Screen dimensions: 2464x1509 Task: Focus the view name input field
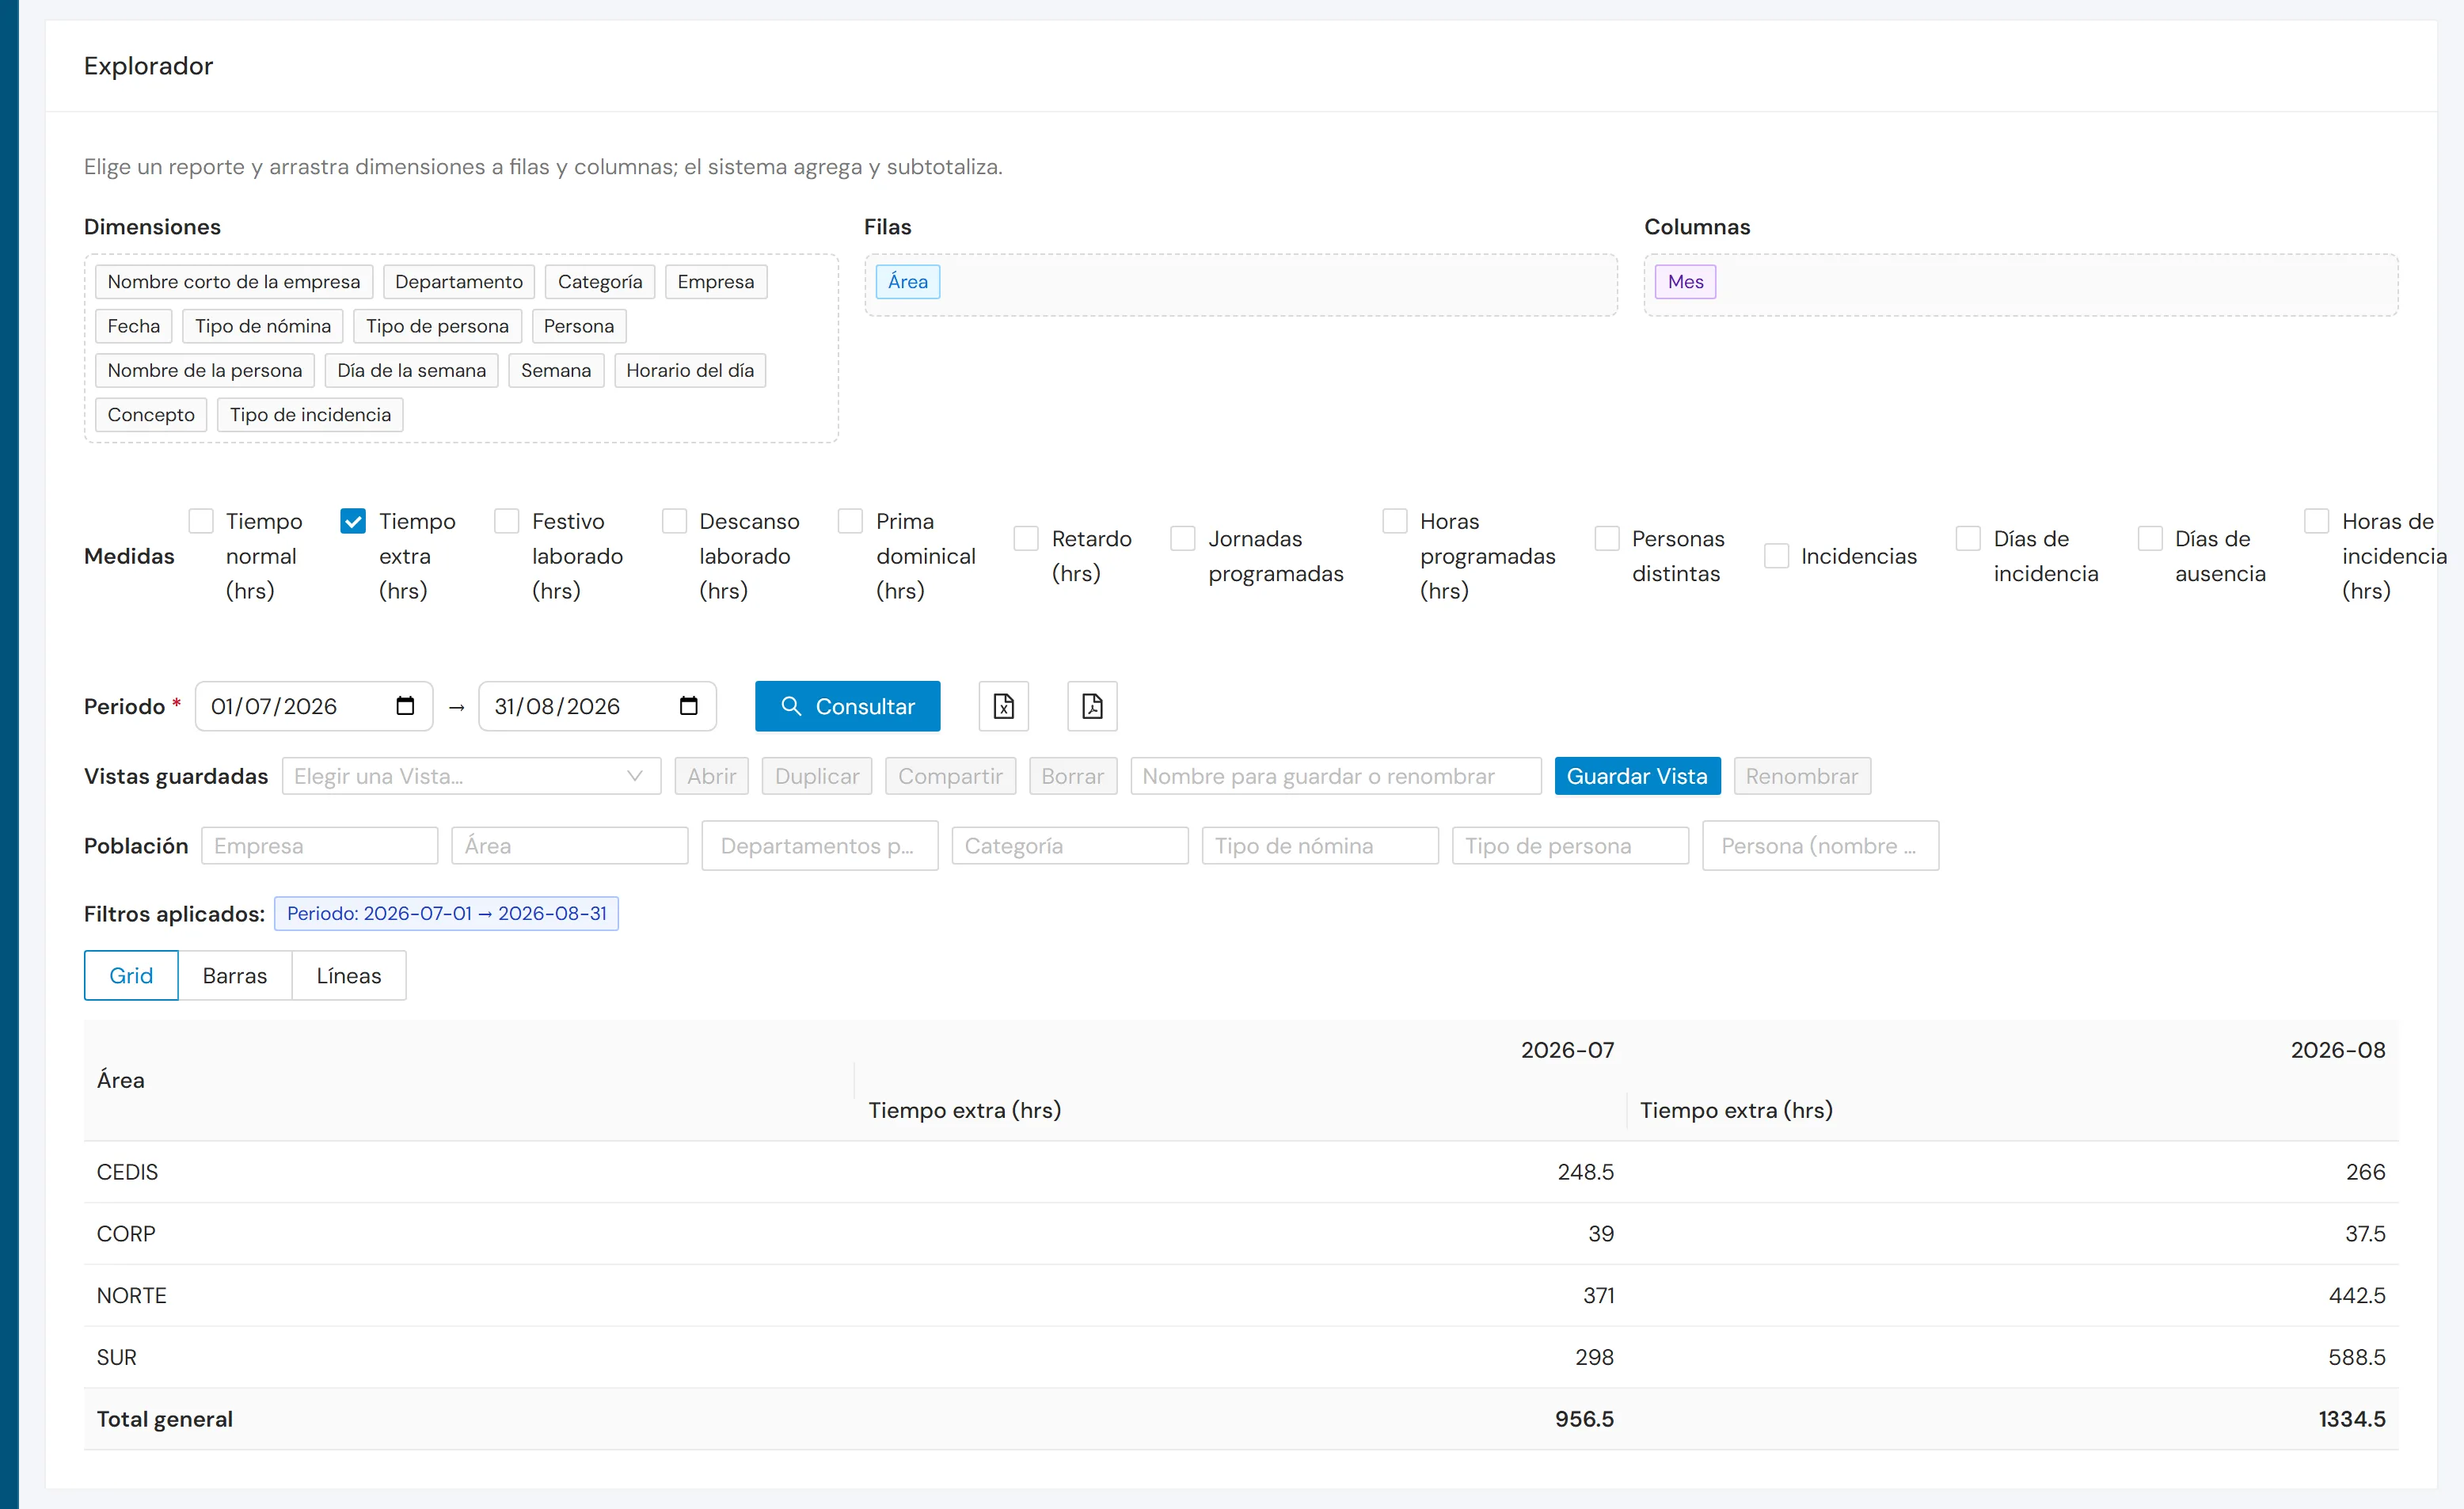point(1336,776)
